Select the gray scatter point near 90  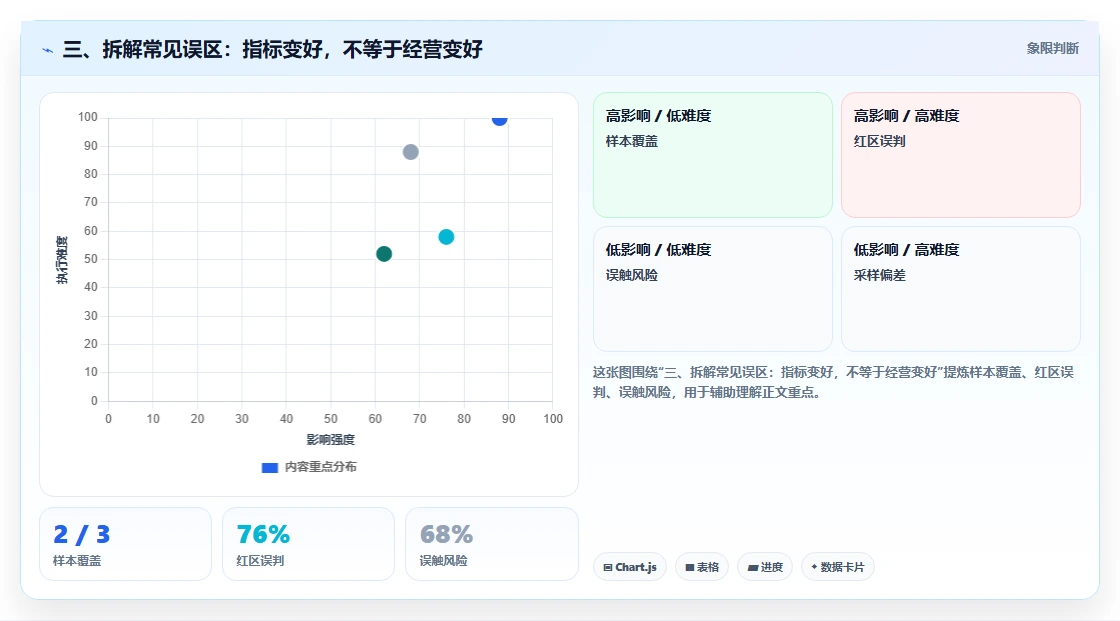411,152
